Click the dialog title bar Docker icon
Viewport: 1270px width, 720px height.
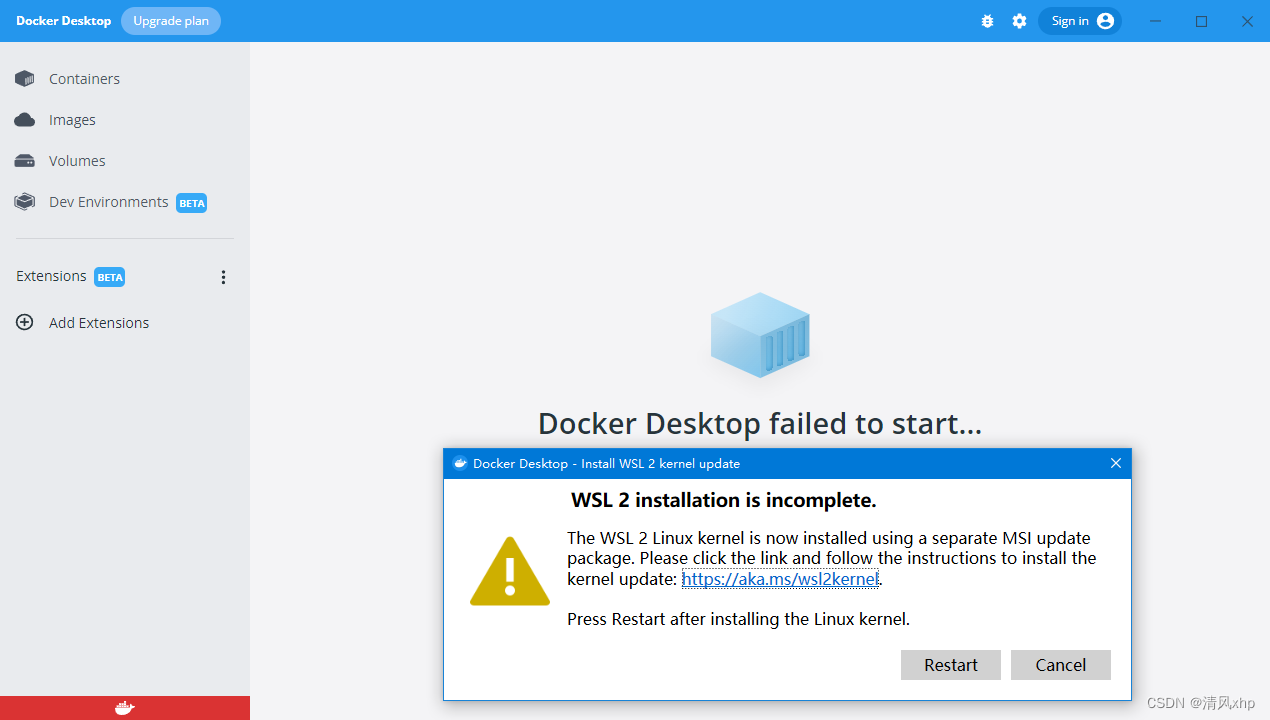tap(460, 463)
